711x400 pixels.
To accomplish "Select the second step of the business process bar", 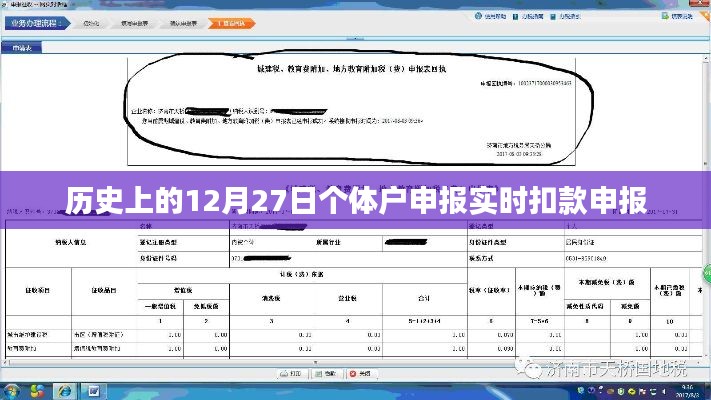I will (134, 23).
